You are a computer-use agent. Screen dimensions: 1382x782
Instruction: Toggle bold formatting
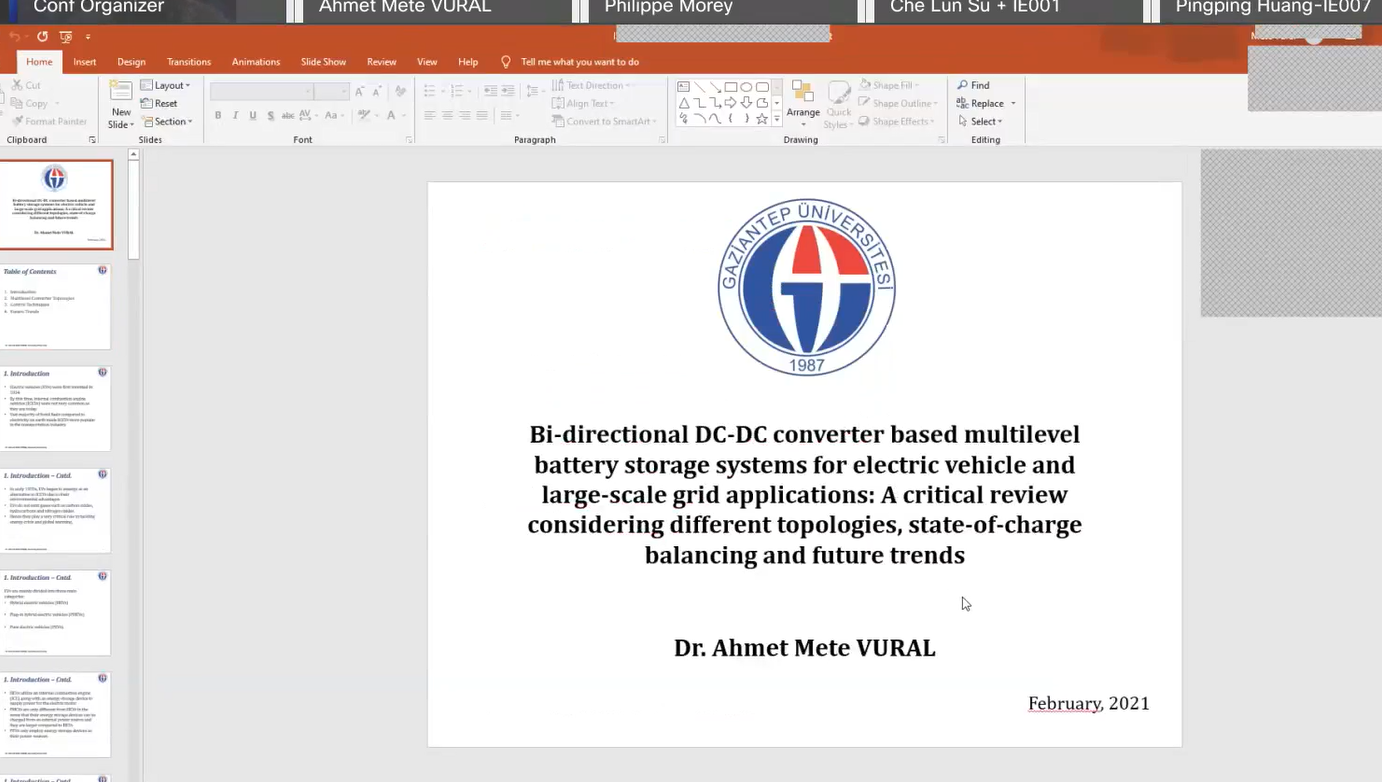[x=218, y=116]
